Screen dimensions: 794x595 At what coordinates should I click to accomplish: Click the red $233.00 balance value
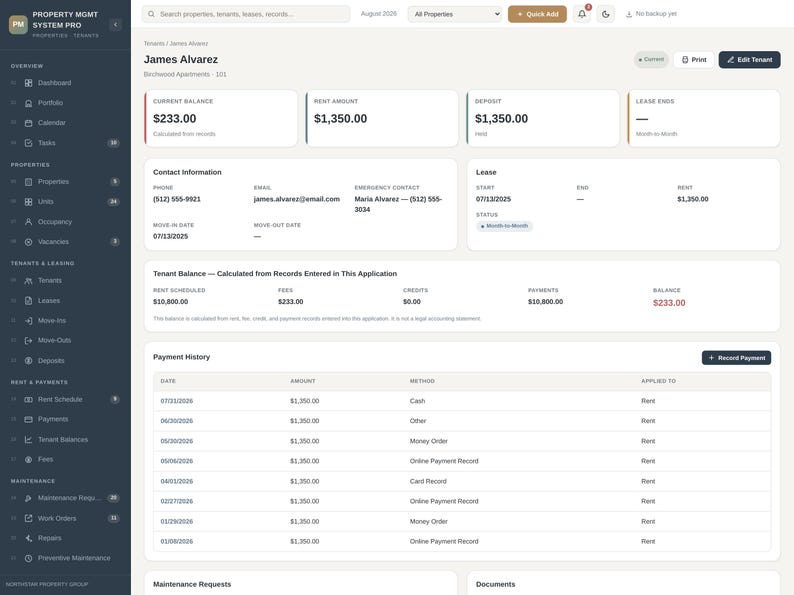669,303
